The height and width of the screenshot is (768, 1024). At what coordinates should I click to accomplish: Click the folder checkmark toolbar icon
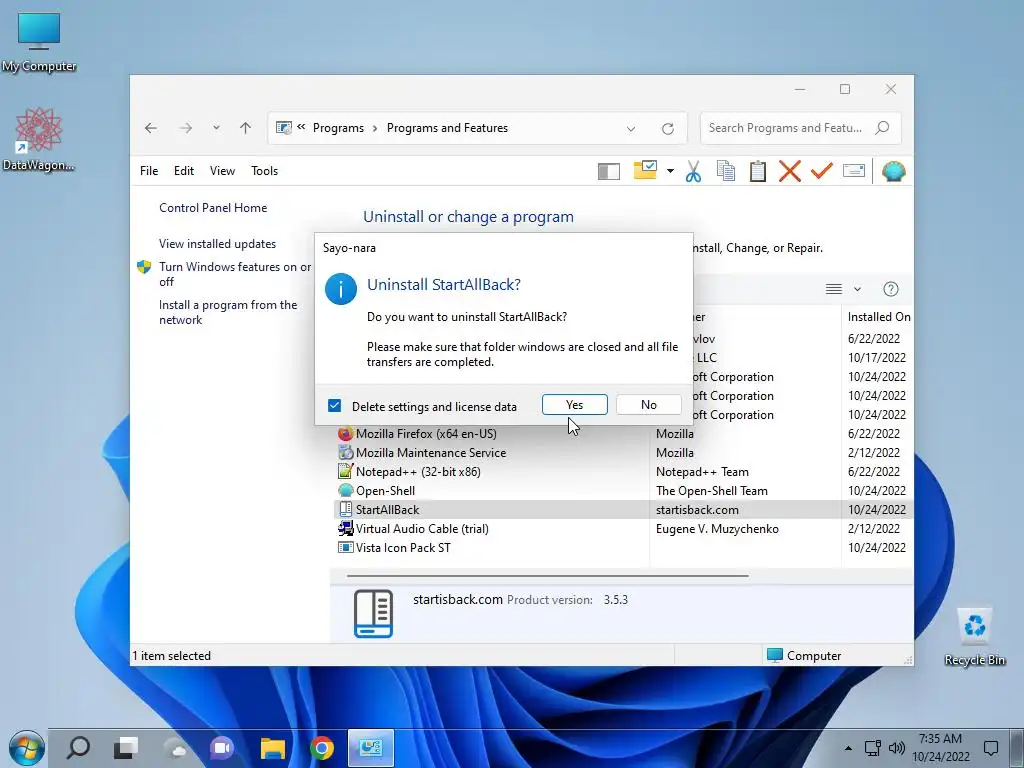pos(645,170)
